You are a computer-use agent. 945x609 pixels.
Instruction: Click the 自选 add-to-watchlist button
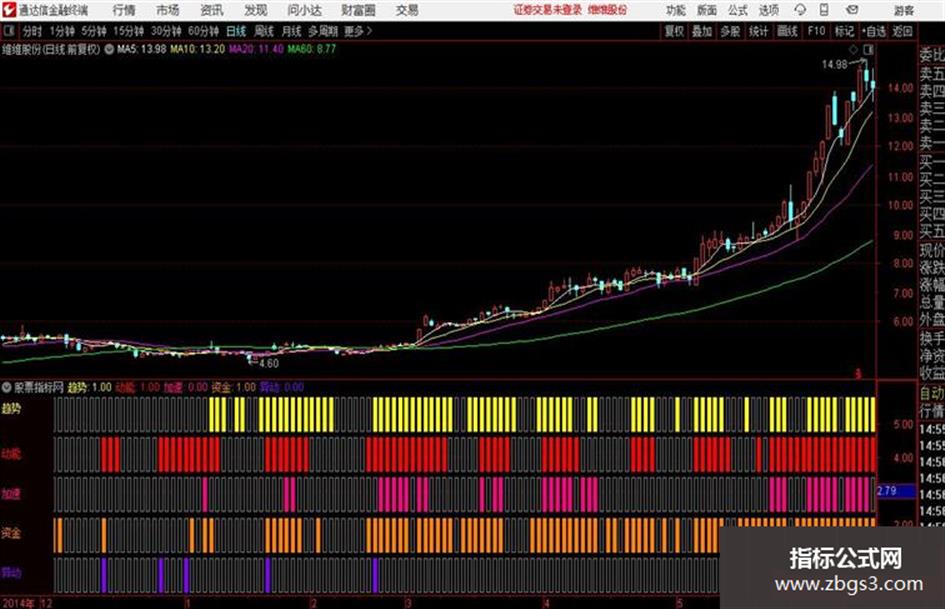[x=874, y=31]
